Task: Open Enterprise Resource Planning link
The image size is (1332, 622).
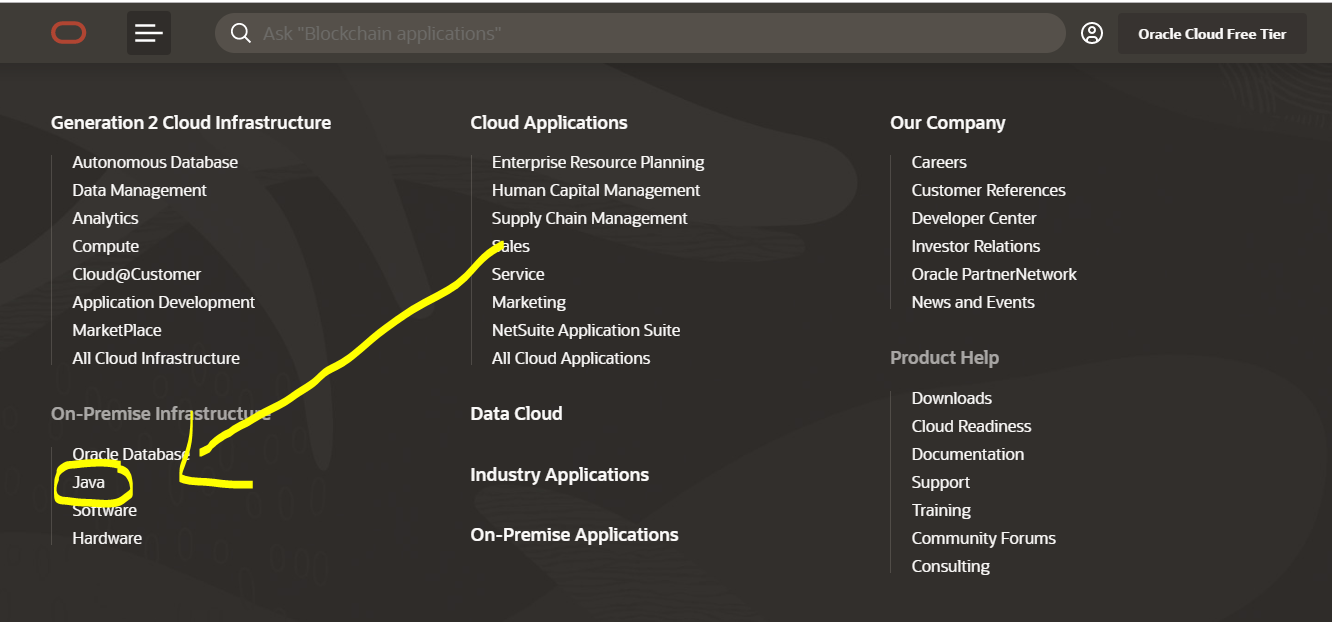Action: pos(598,162)
